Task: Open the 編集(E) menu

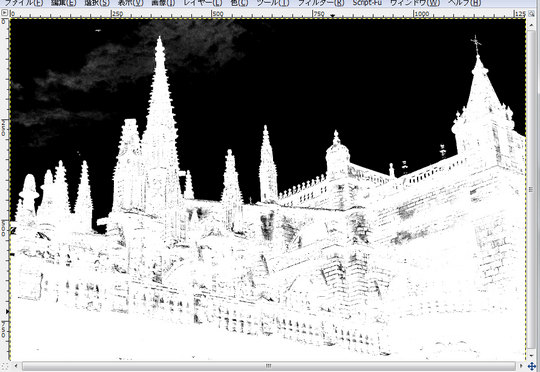Action: (64, 3)
